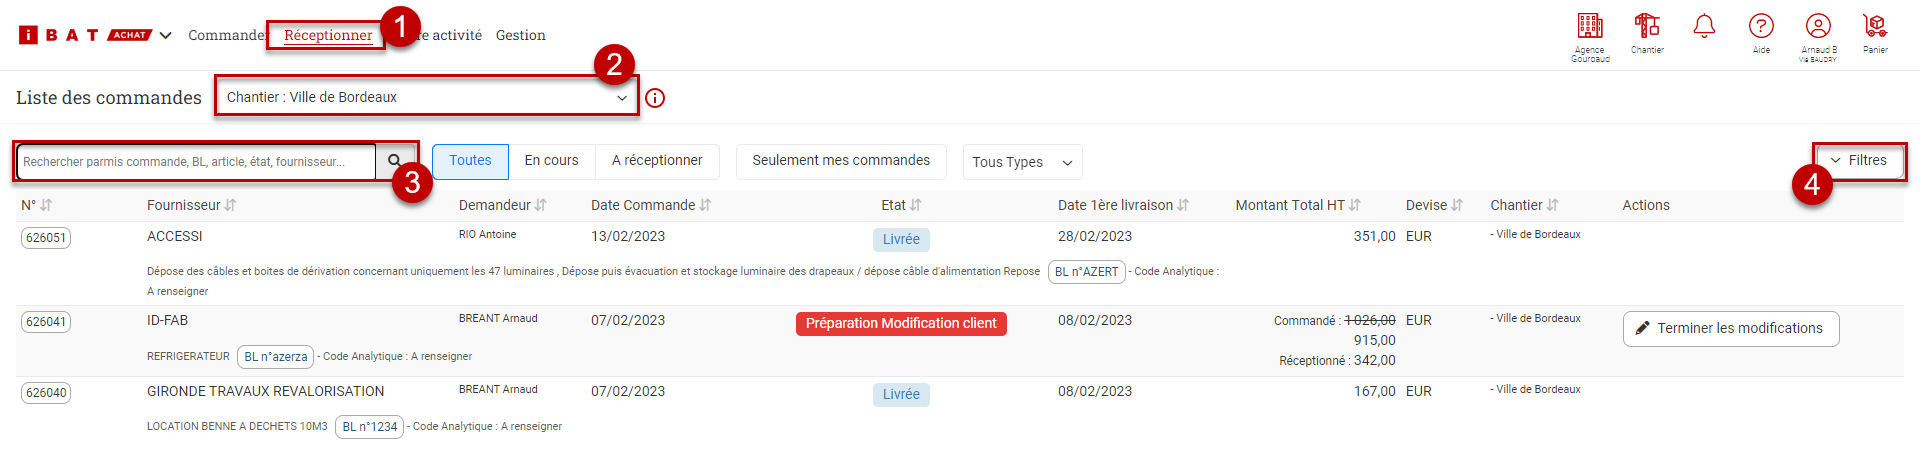Select the Toutes filter
Screen dimensions: 1920x454
(470, 161)
